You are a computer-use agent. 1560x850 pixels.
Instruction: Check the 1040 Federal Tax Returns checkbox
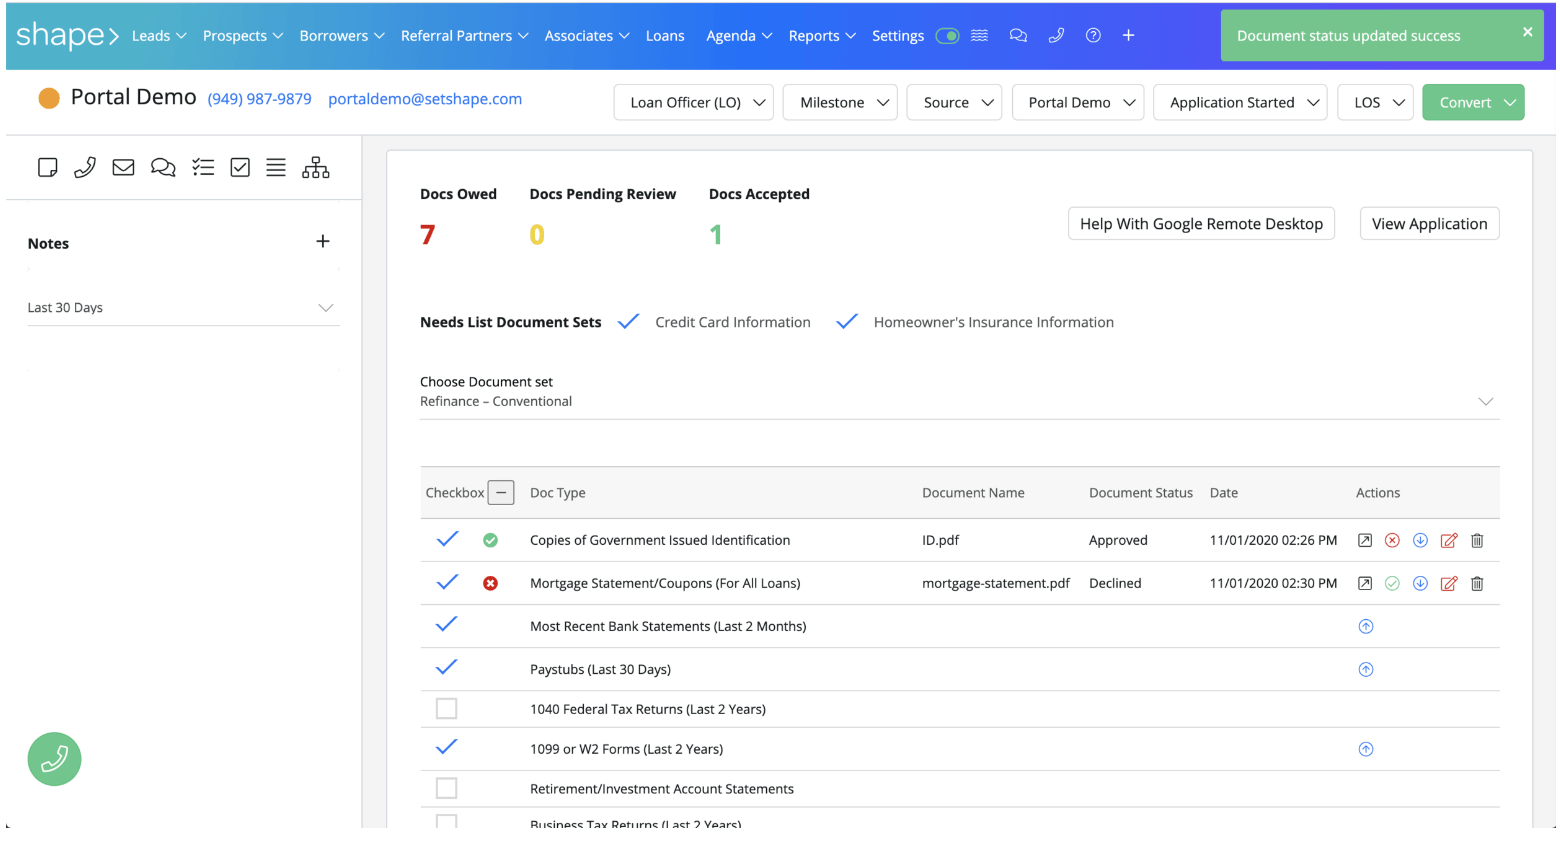[x=446, y=708]
